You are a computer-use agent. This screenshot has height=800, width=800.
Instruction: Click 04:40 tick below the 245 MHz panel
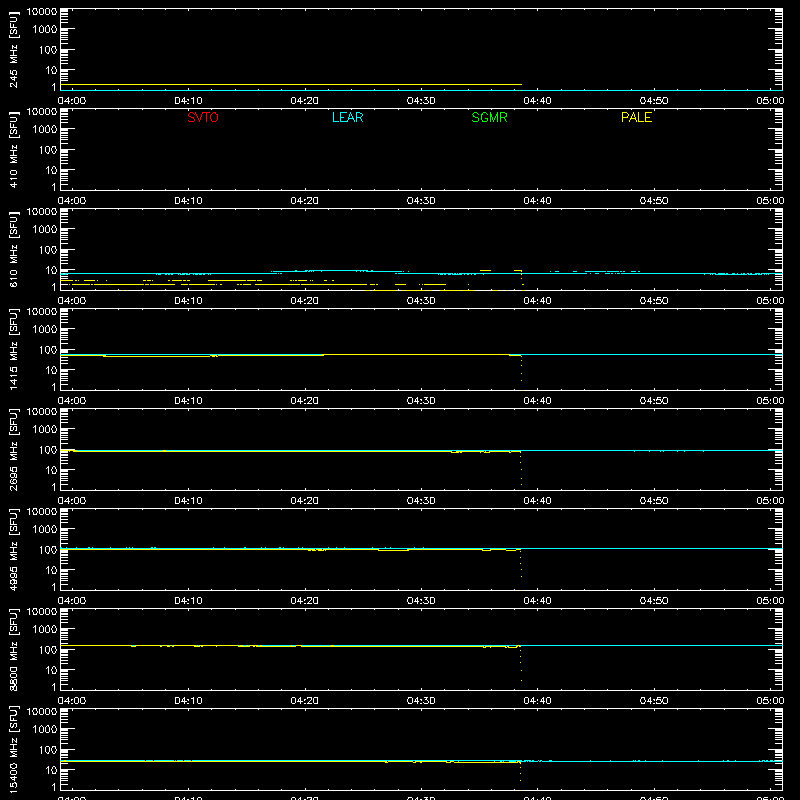coord(537,101)
